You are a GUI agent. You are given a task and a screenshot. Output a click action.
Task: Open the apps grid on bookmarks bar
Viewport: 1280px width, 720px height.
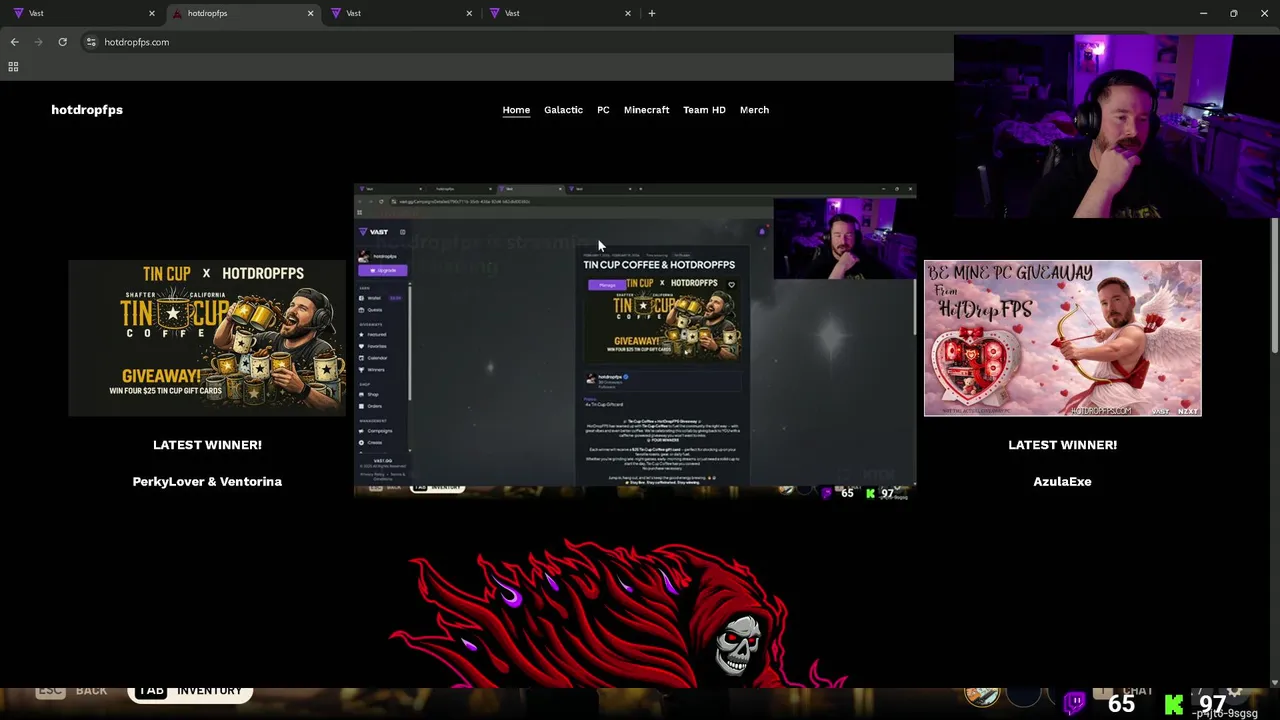click(x=13, y=67)
